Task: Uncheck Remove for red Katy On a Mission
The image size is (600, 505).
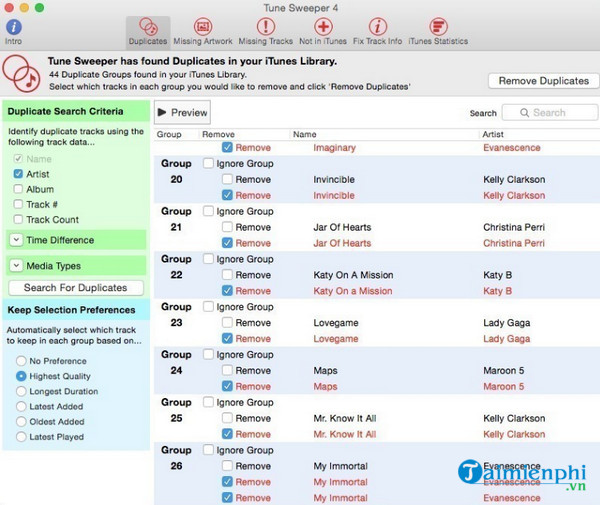Action: [227, 291]
